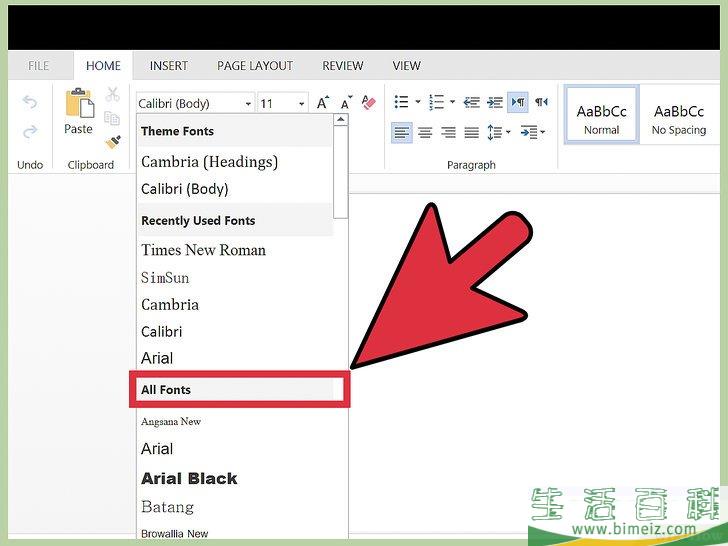Click the Paste label button
728x546 pixels.
78,129
